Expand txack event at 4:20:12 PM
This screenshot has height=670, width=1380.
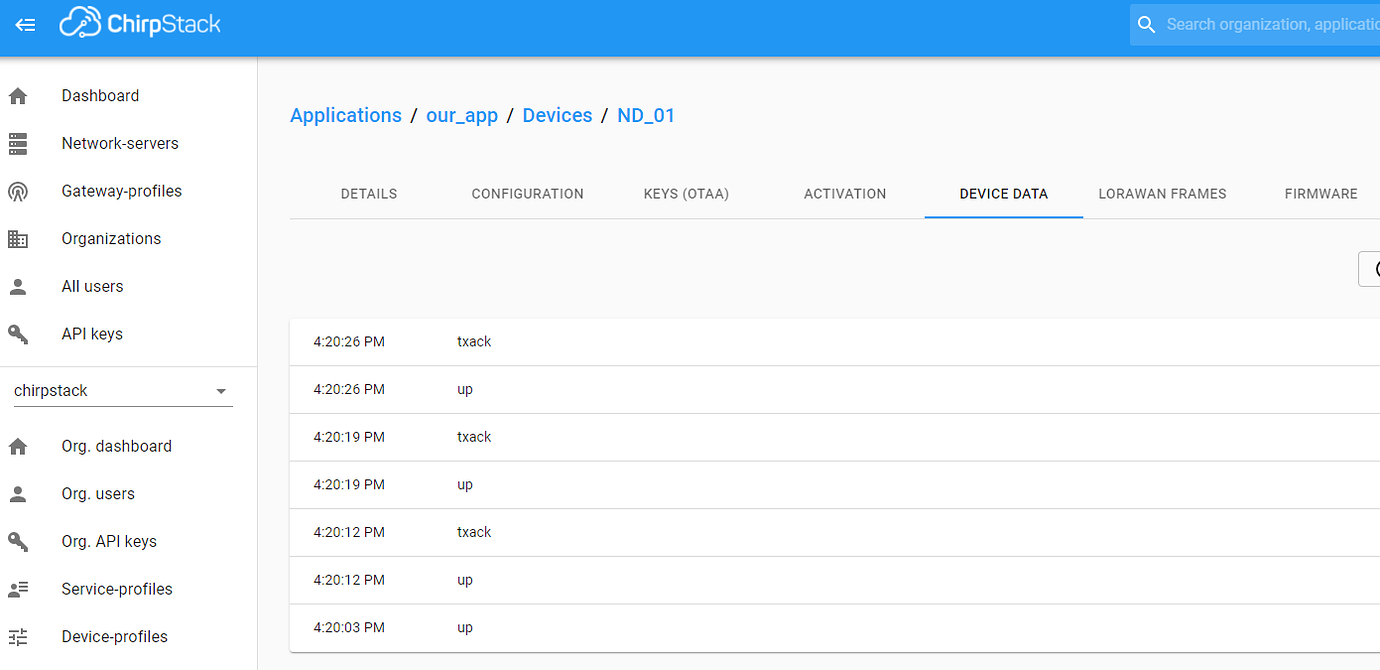(835, 533)
